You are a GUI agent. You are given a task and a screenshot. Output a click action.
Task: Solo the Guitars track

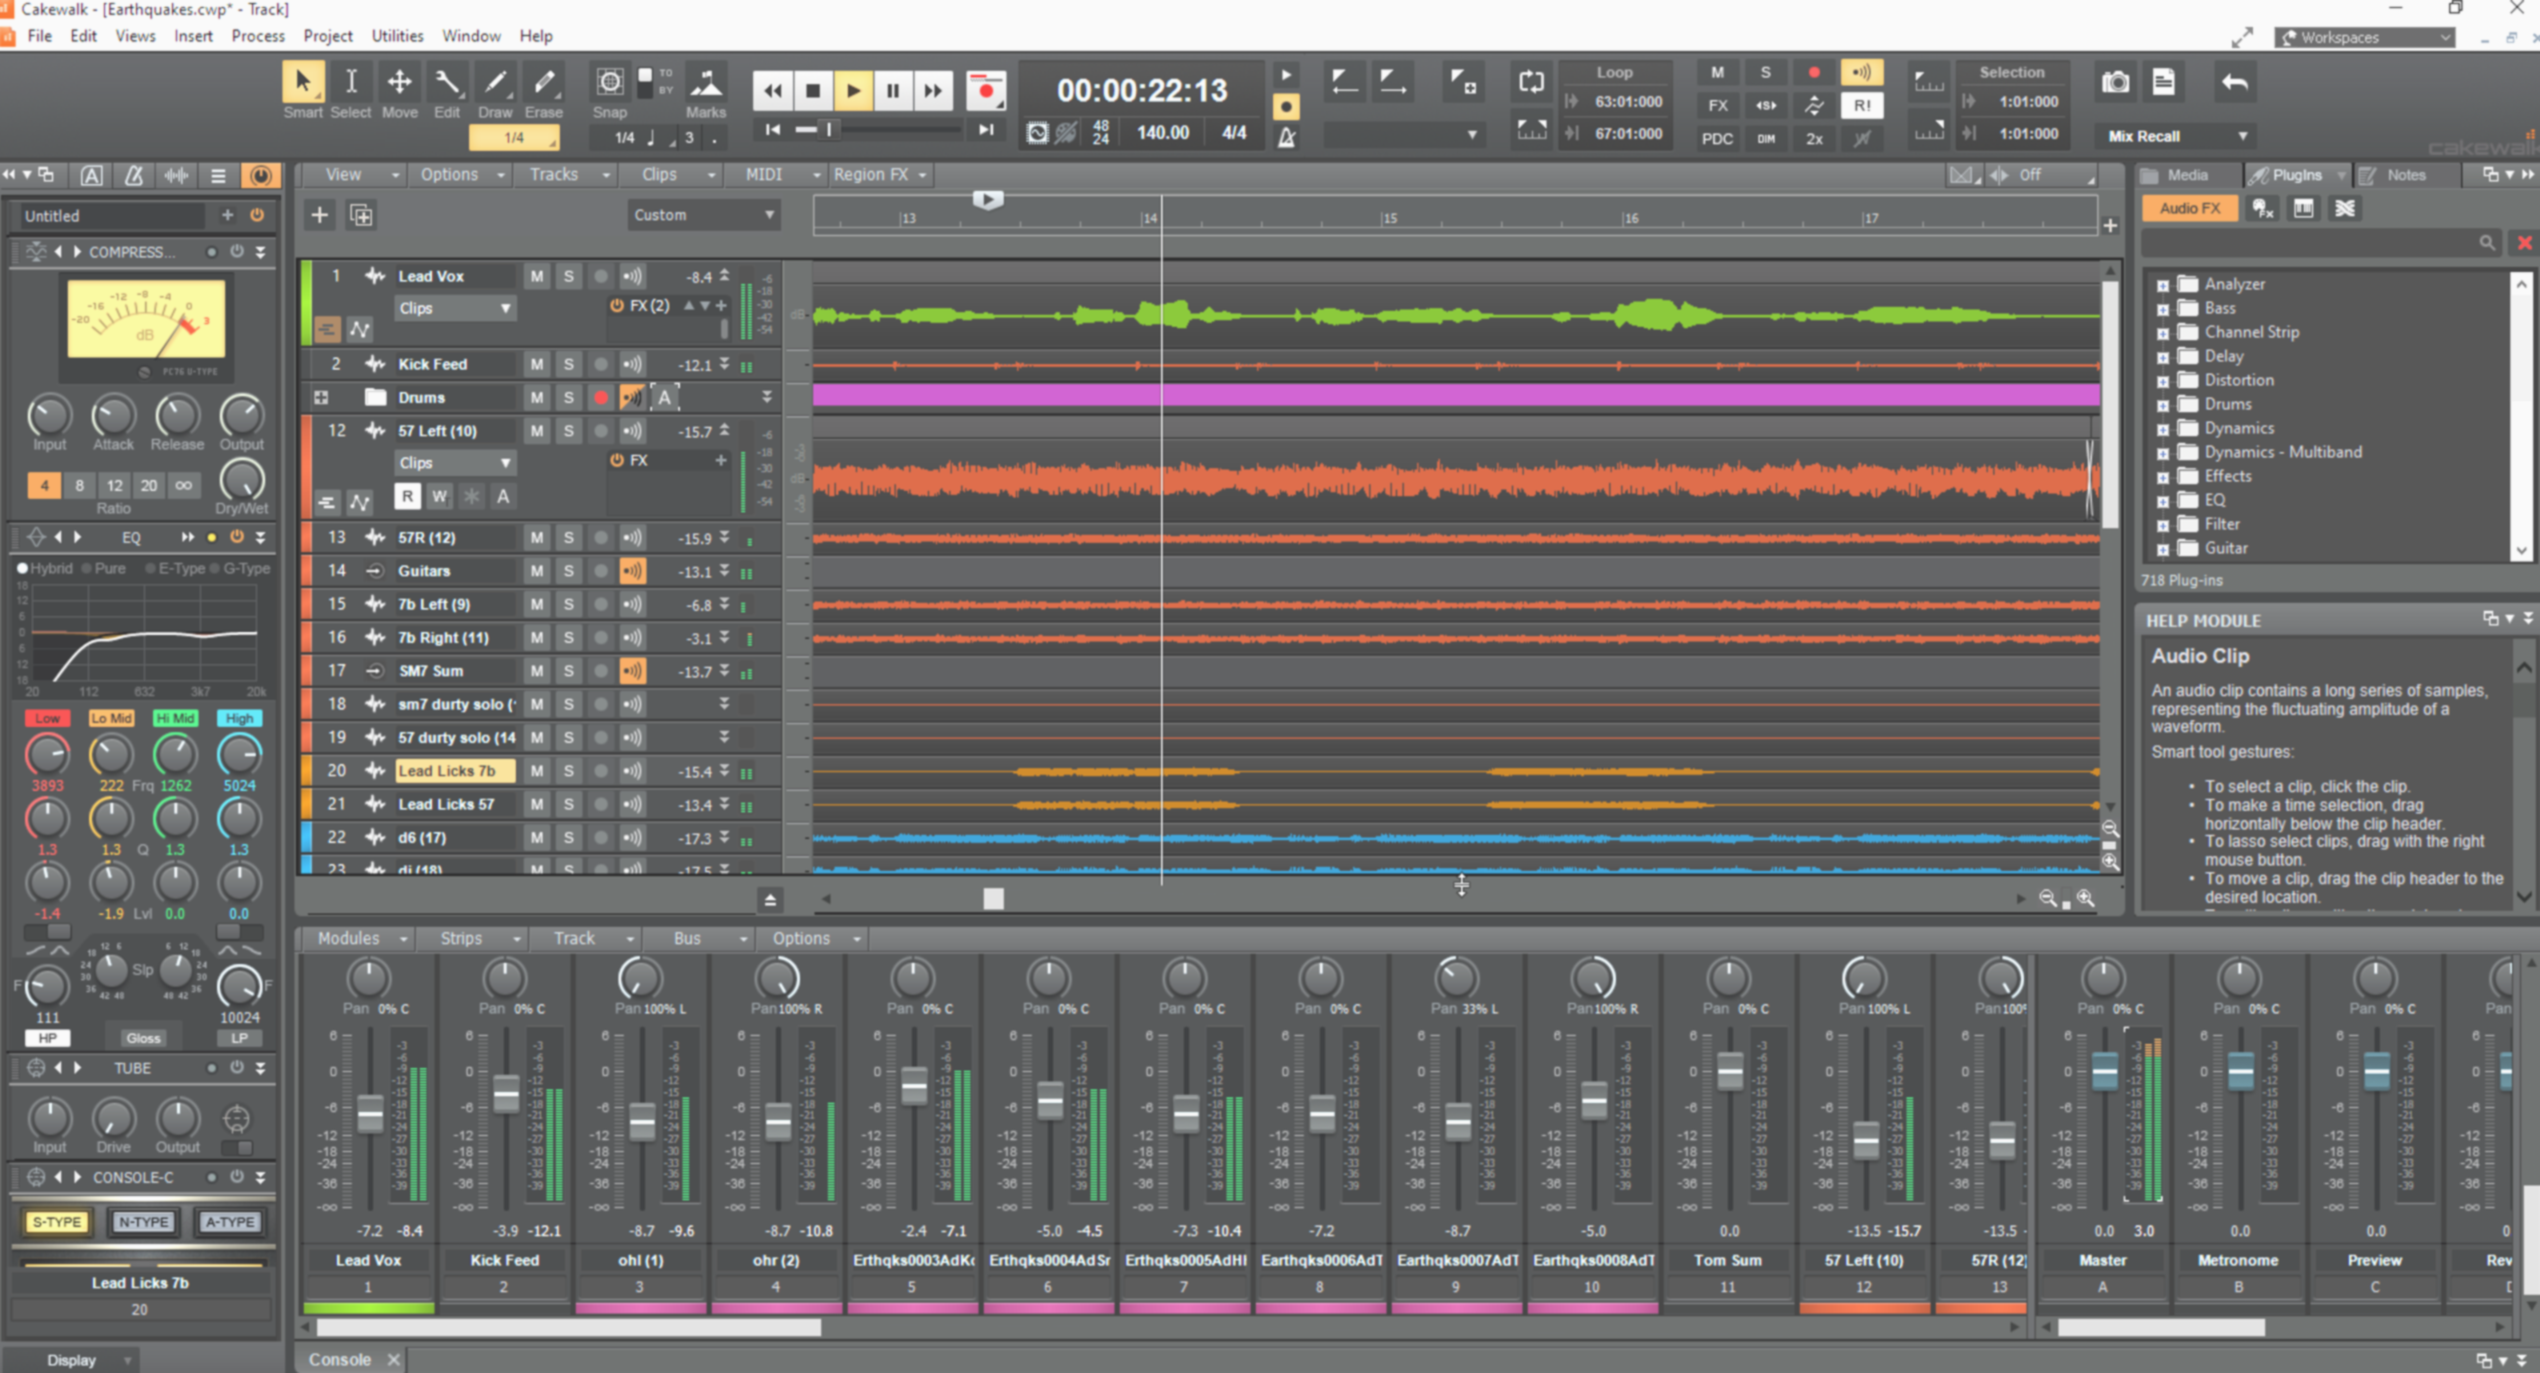point(568,571)
